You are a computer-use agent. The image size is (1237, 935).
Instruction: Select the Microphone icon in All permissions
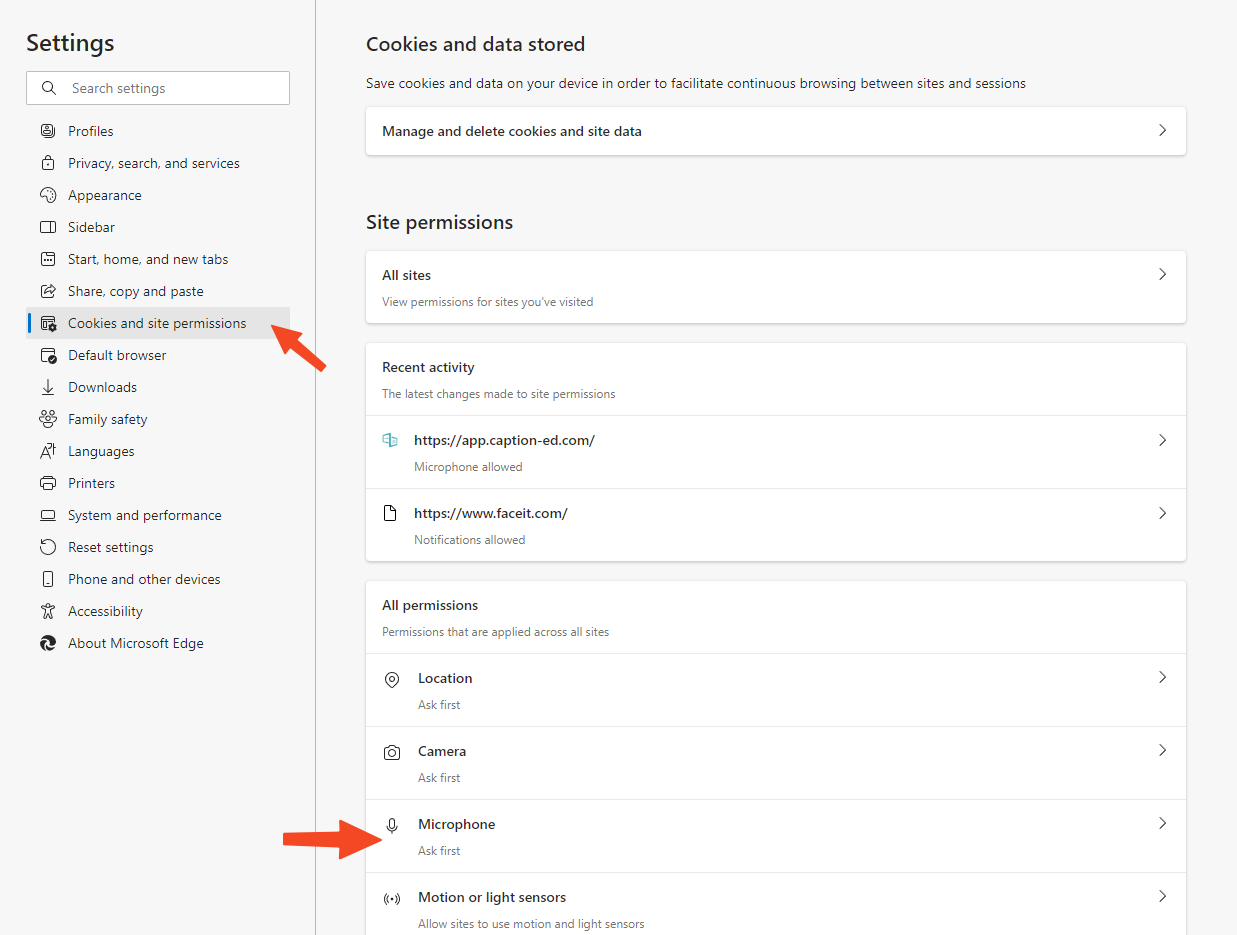pos(391,824)
